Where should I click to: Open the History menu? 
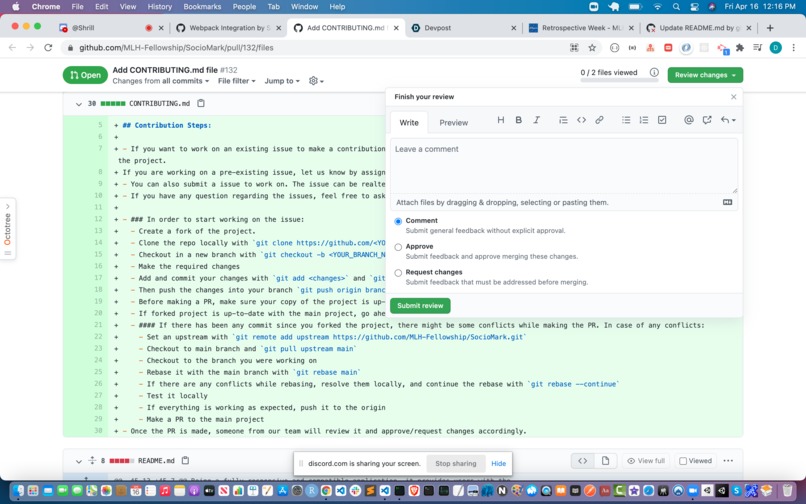coord(160,7)
